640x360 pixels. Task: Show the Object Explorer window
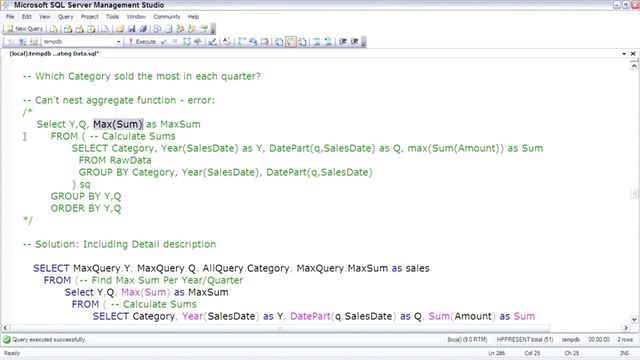(x=180, y=29)
